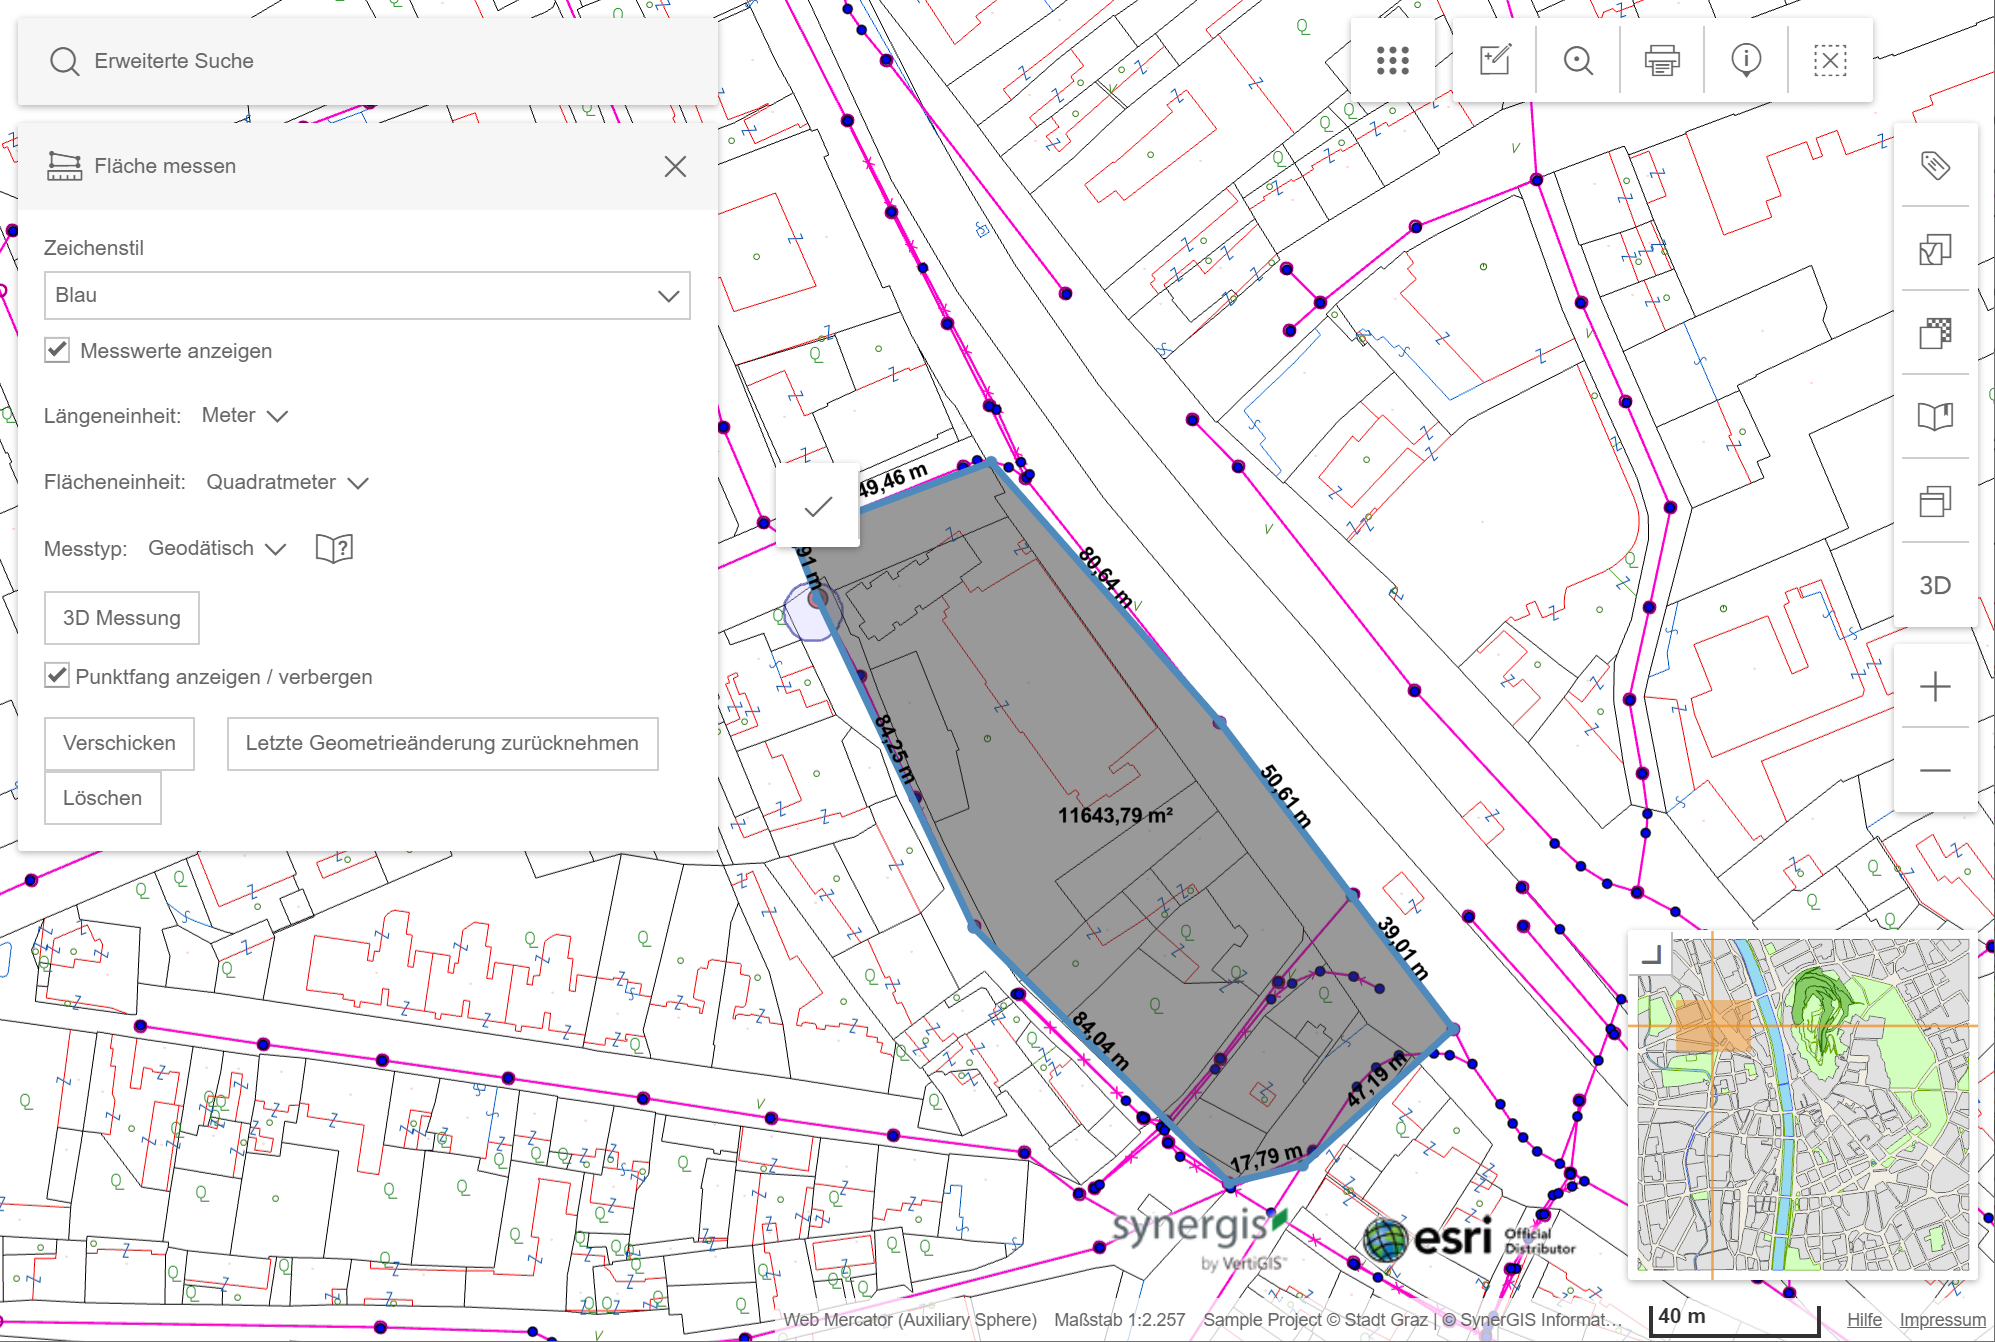
Task: Toggle Messwerte anzeigen checkbox
Action: 57,350
